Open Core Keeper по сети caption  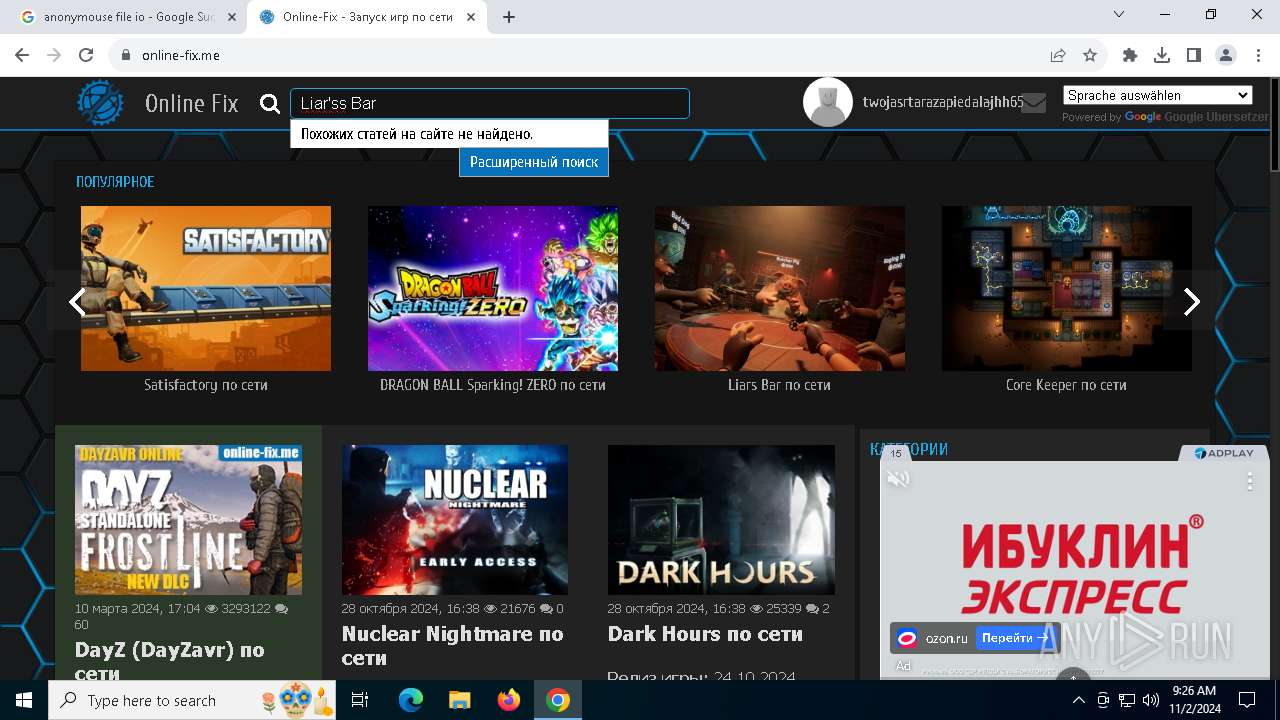coord(1066,385)
